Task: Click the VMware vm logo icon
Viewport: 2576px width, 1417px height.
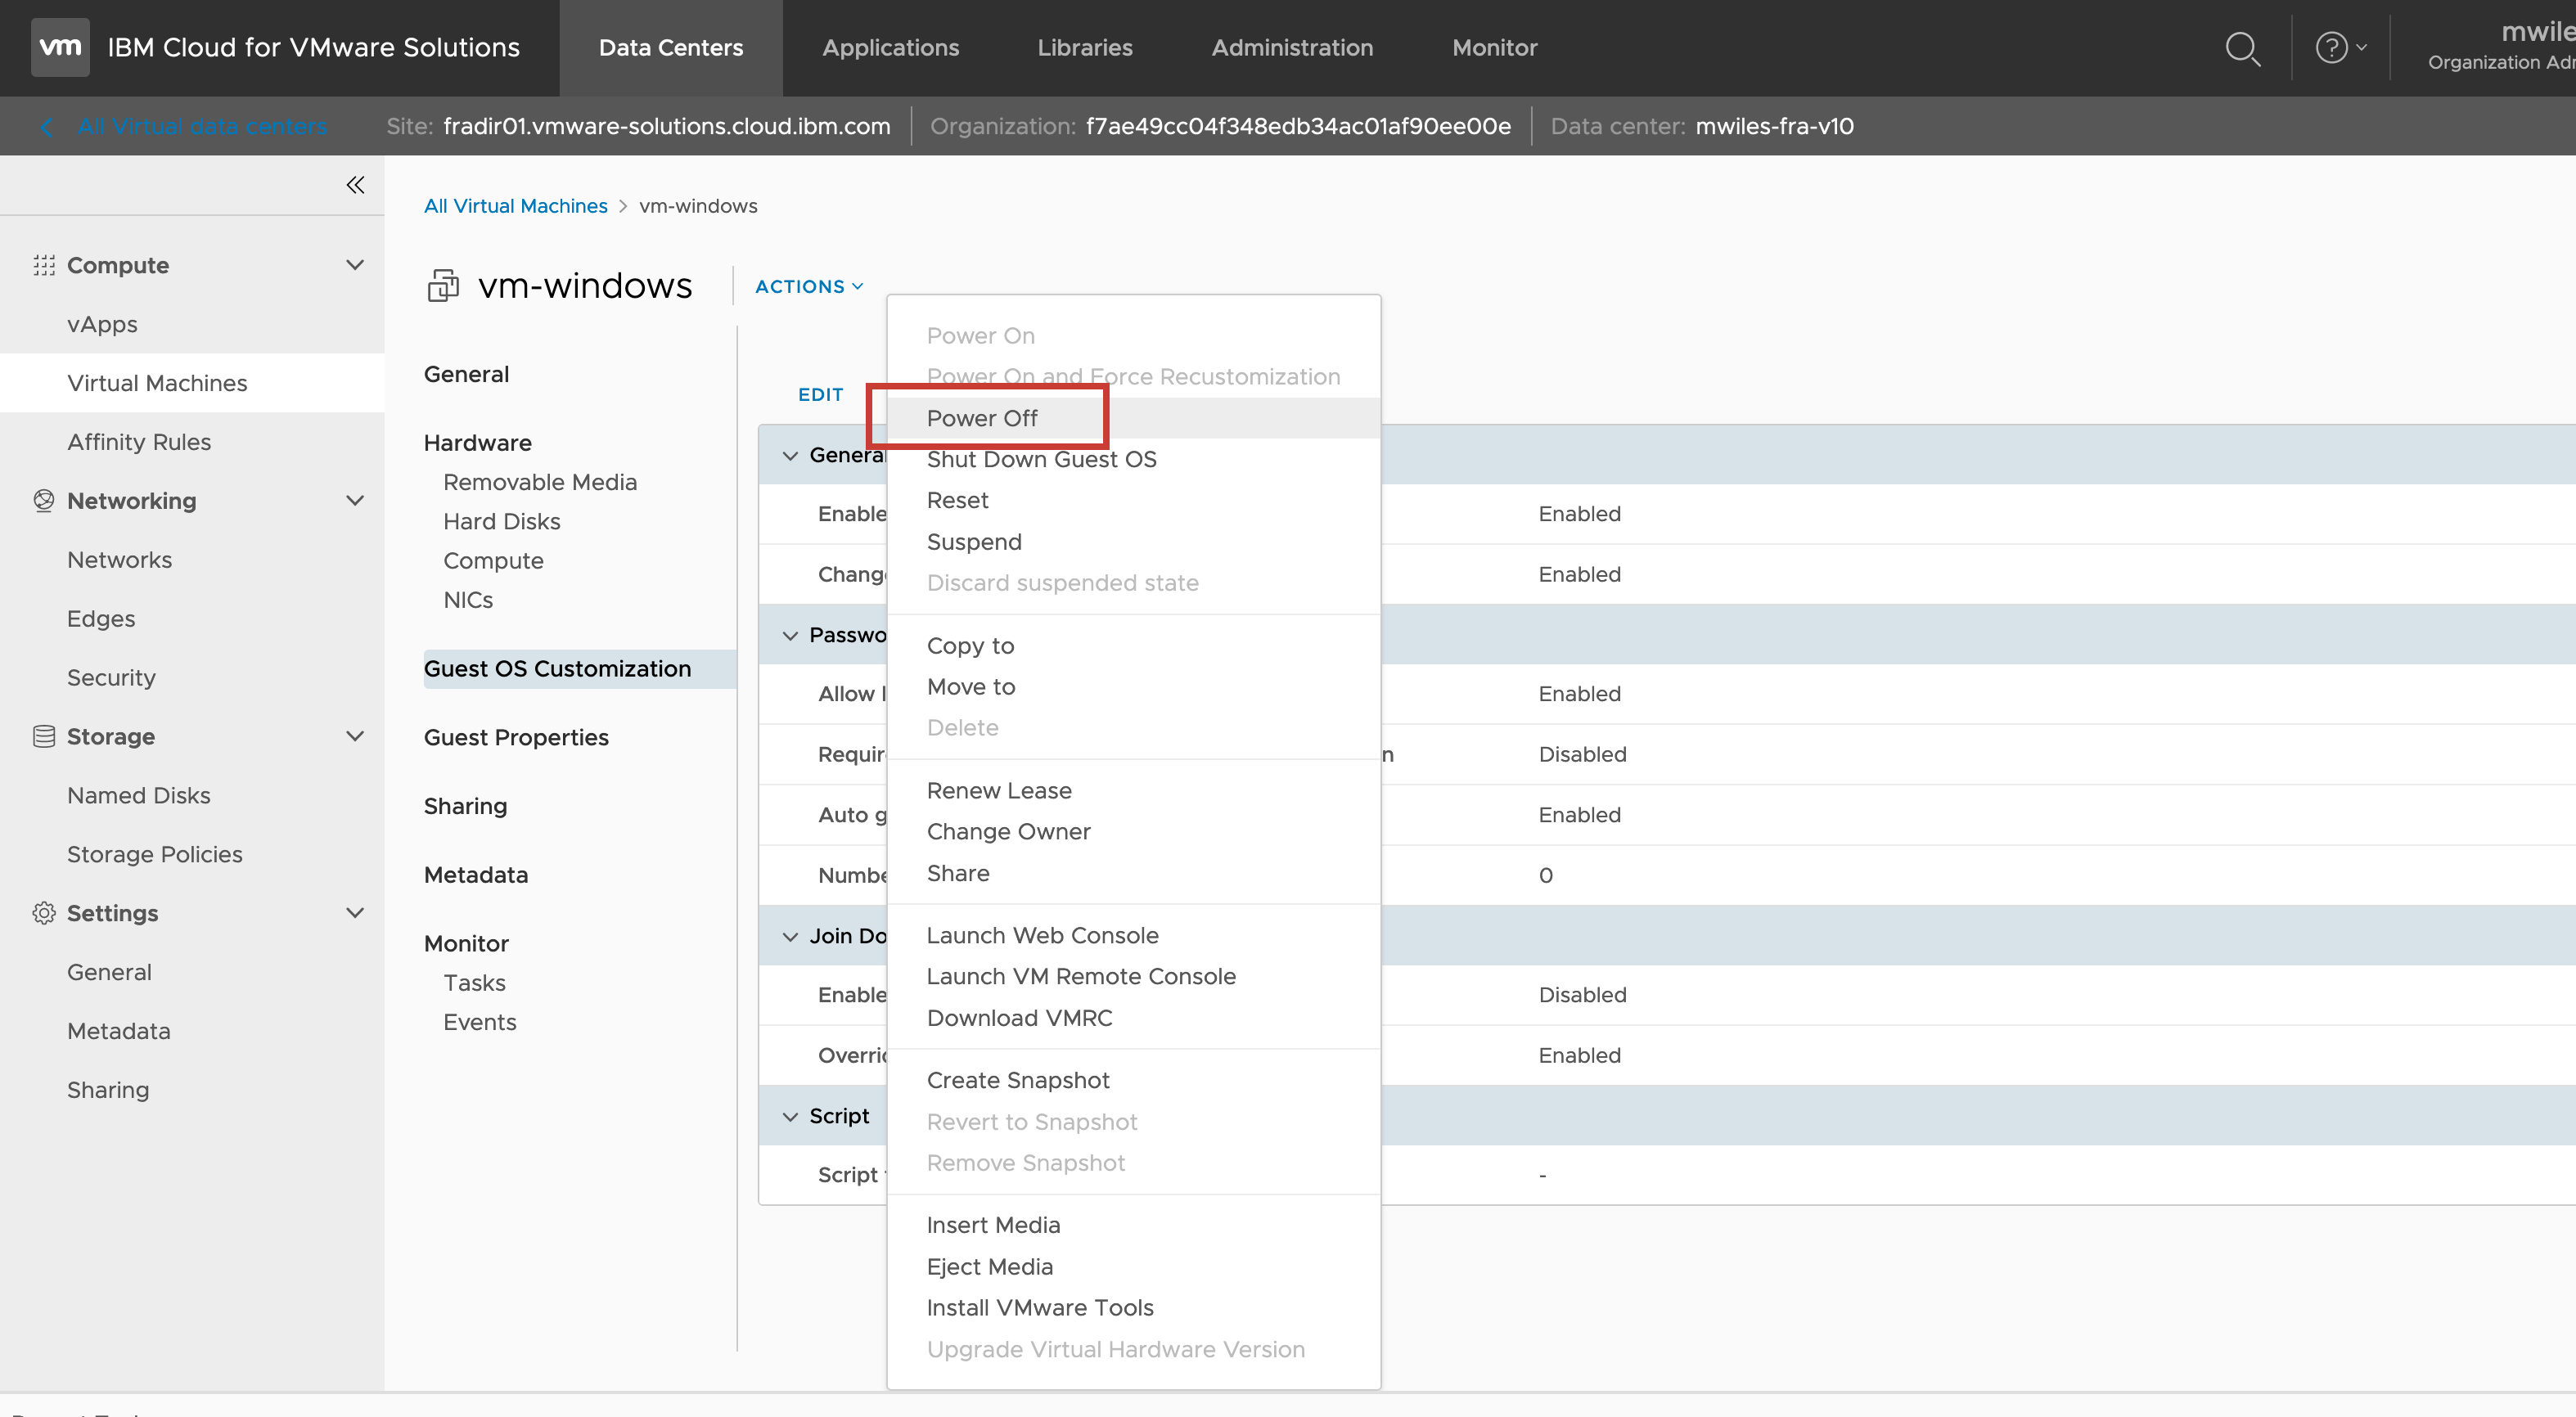Action: pyautogui.click(x=60, y=47)
